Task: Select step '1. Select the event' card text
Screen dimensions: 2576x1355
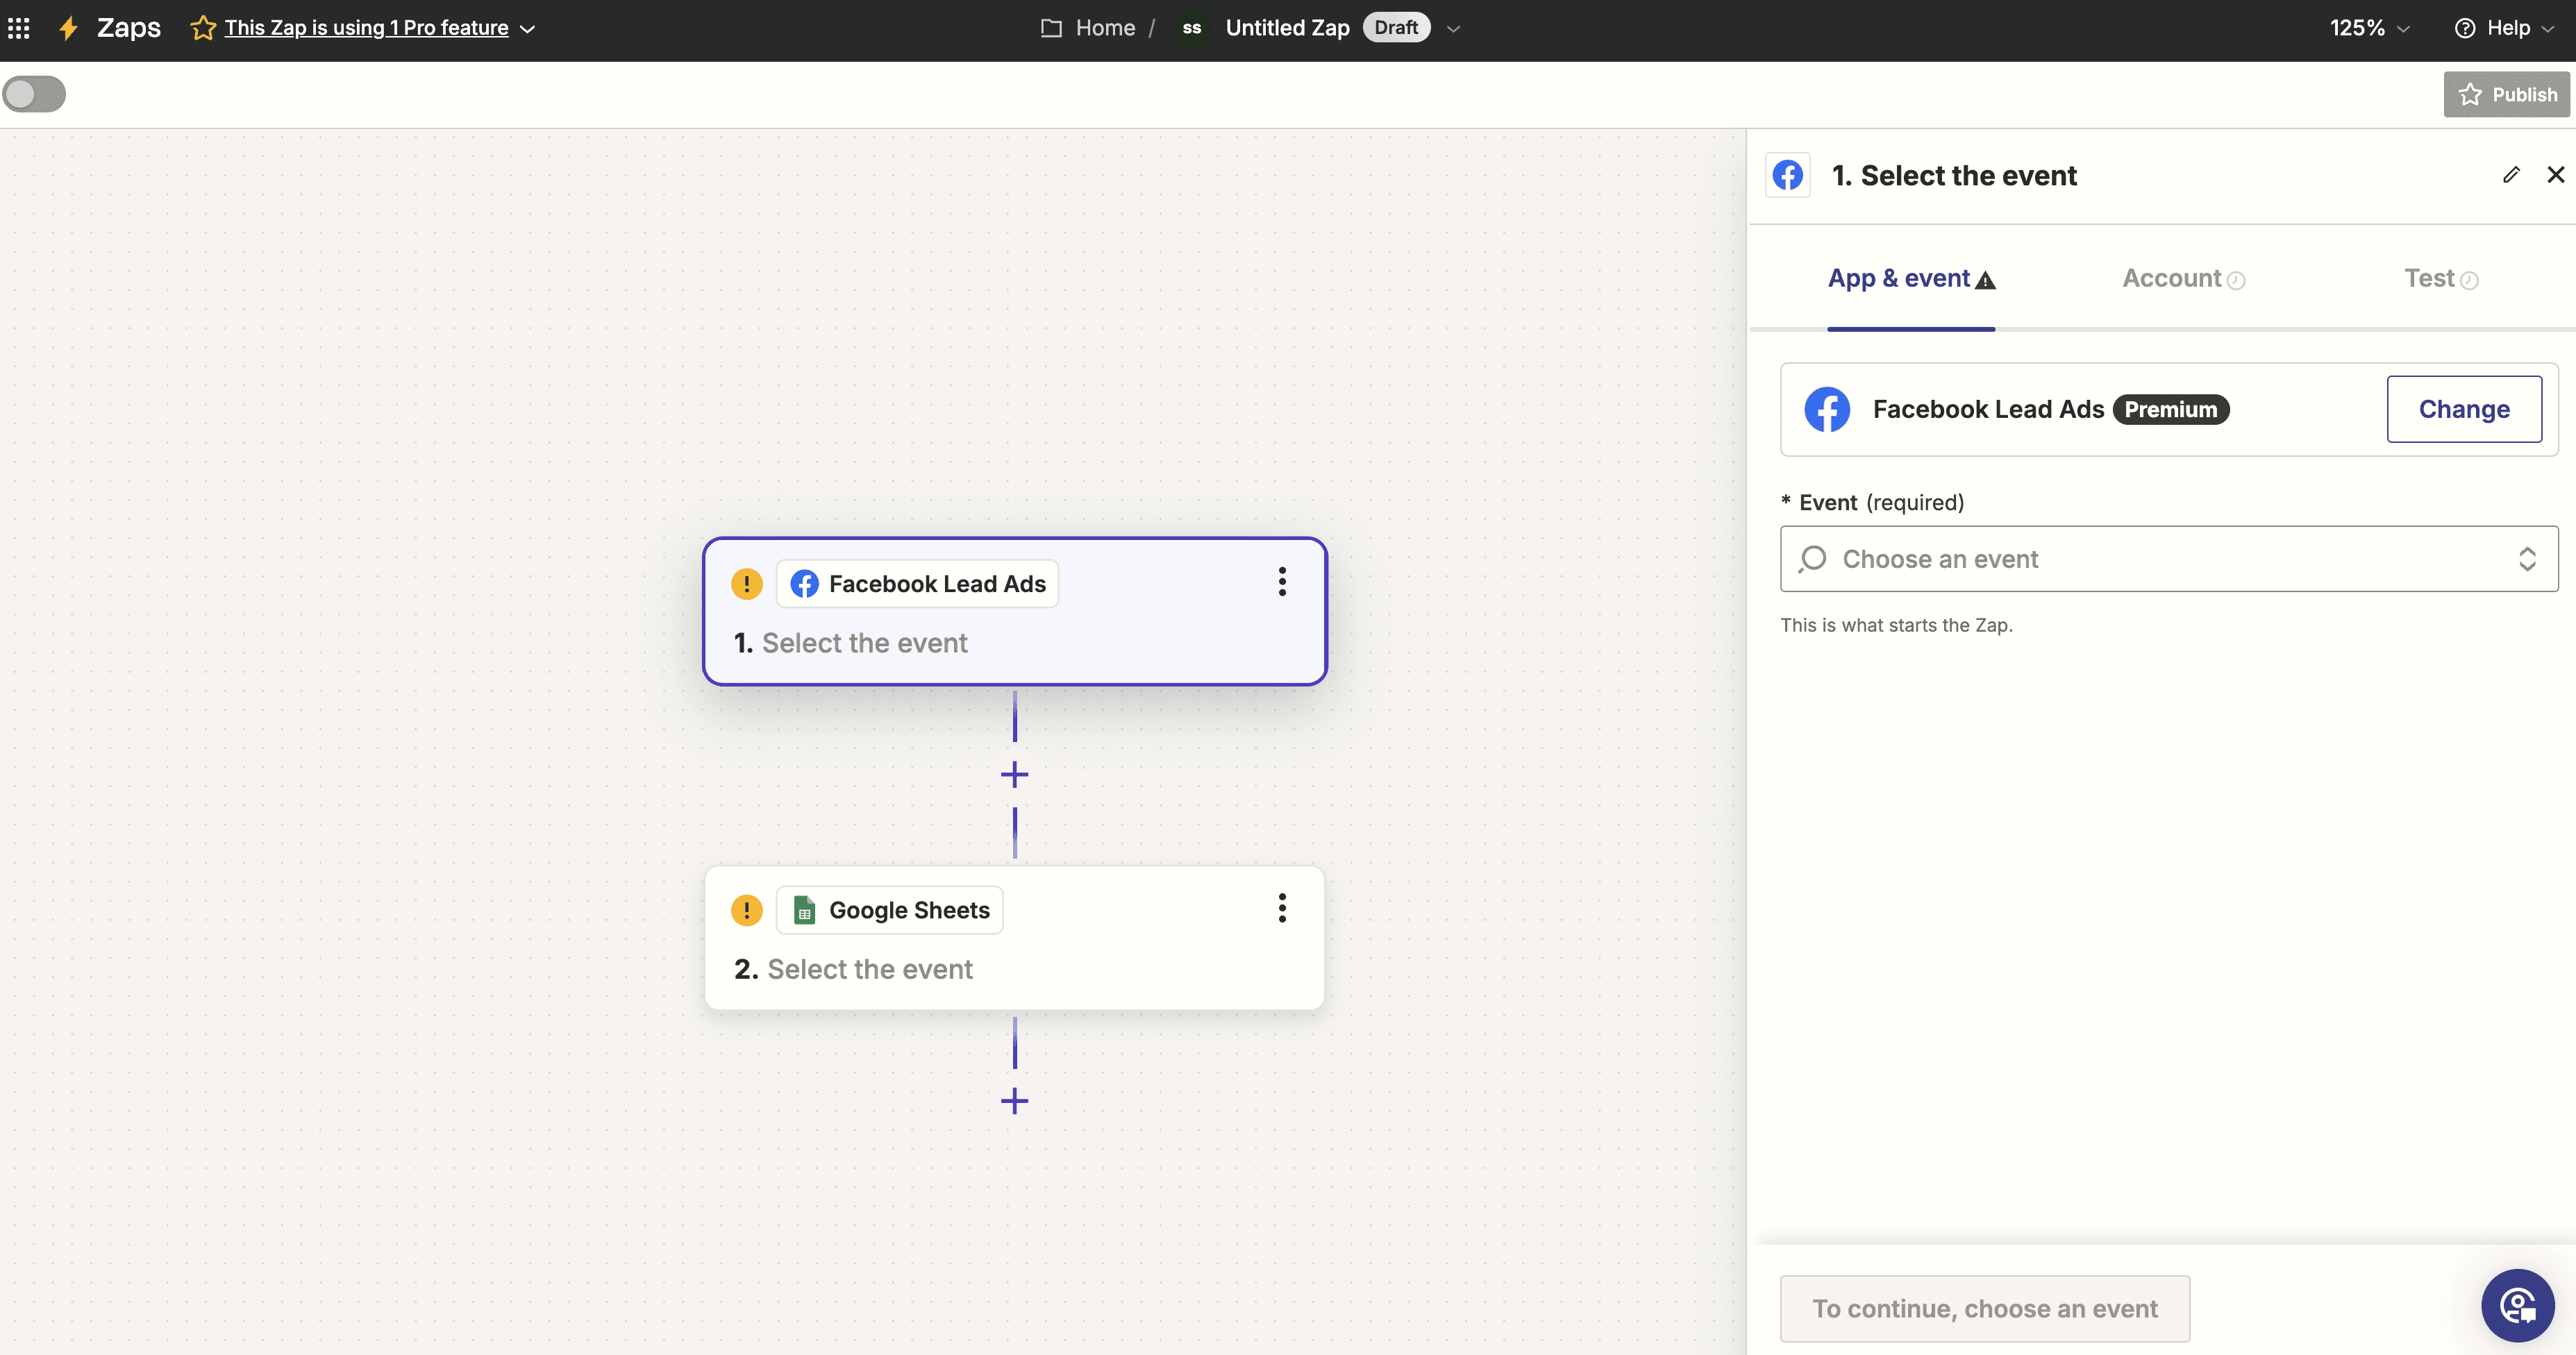Action: point(851,643)
